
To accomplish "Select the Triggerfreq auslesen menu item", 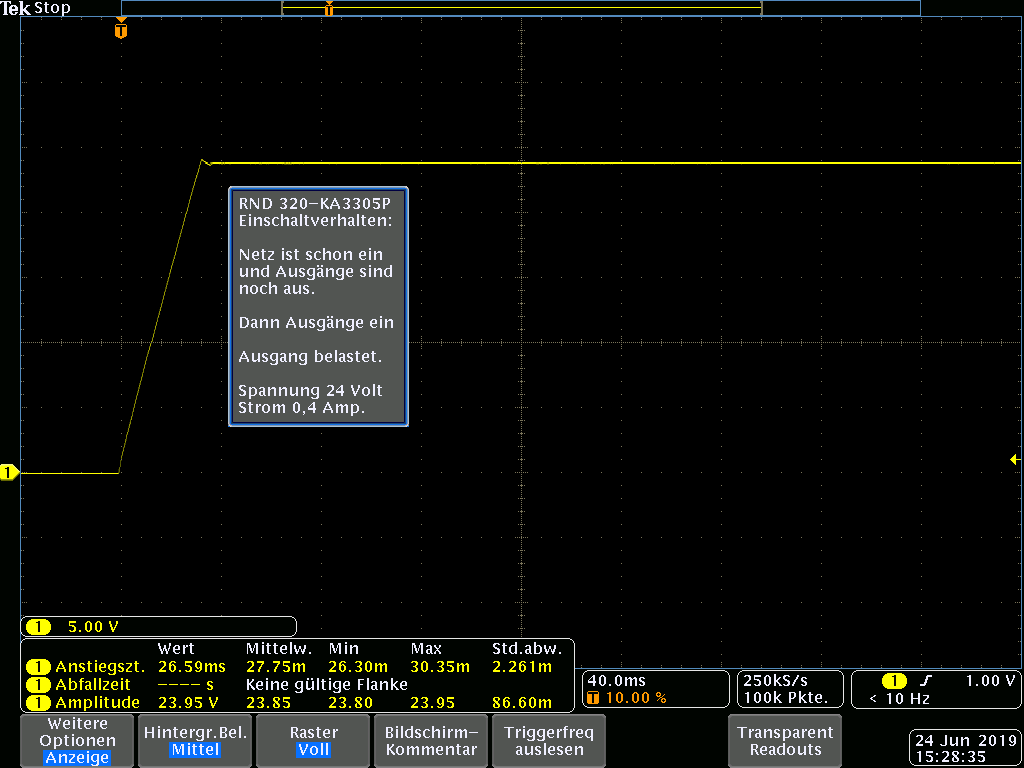I will (549, 741).
